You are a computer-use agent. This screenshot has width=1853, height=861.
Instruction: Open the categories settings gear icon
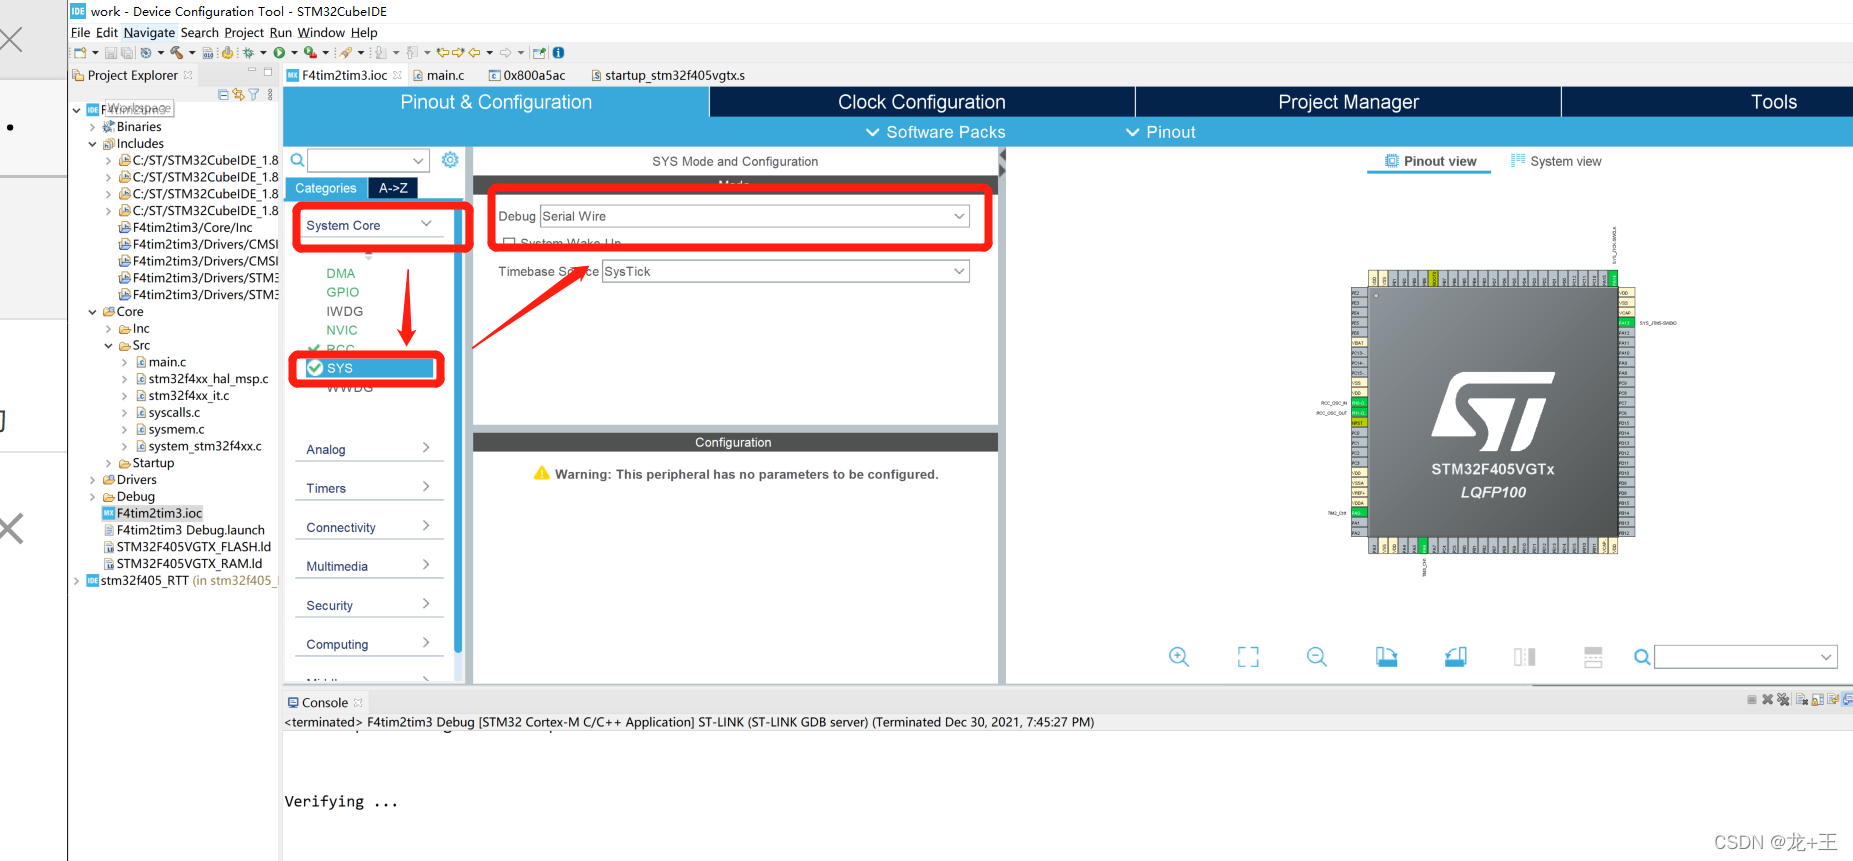click(450, 160)
